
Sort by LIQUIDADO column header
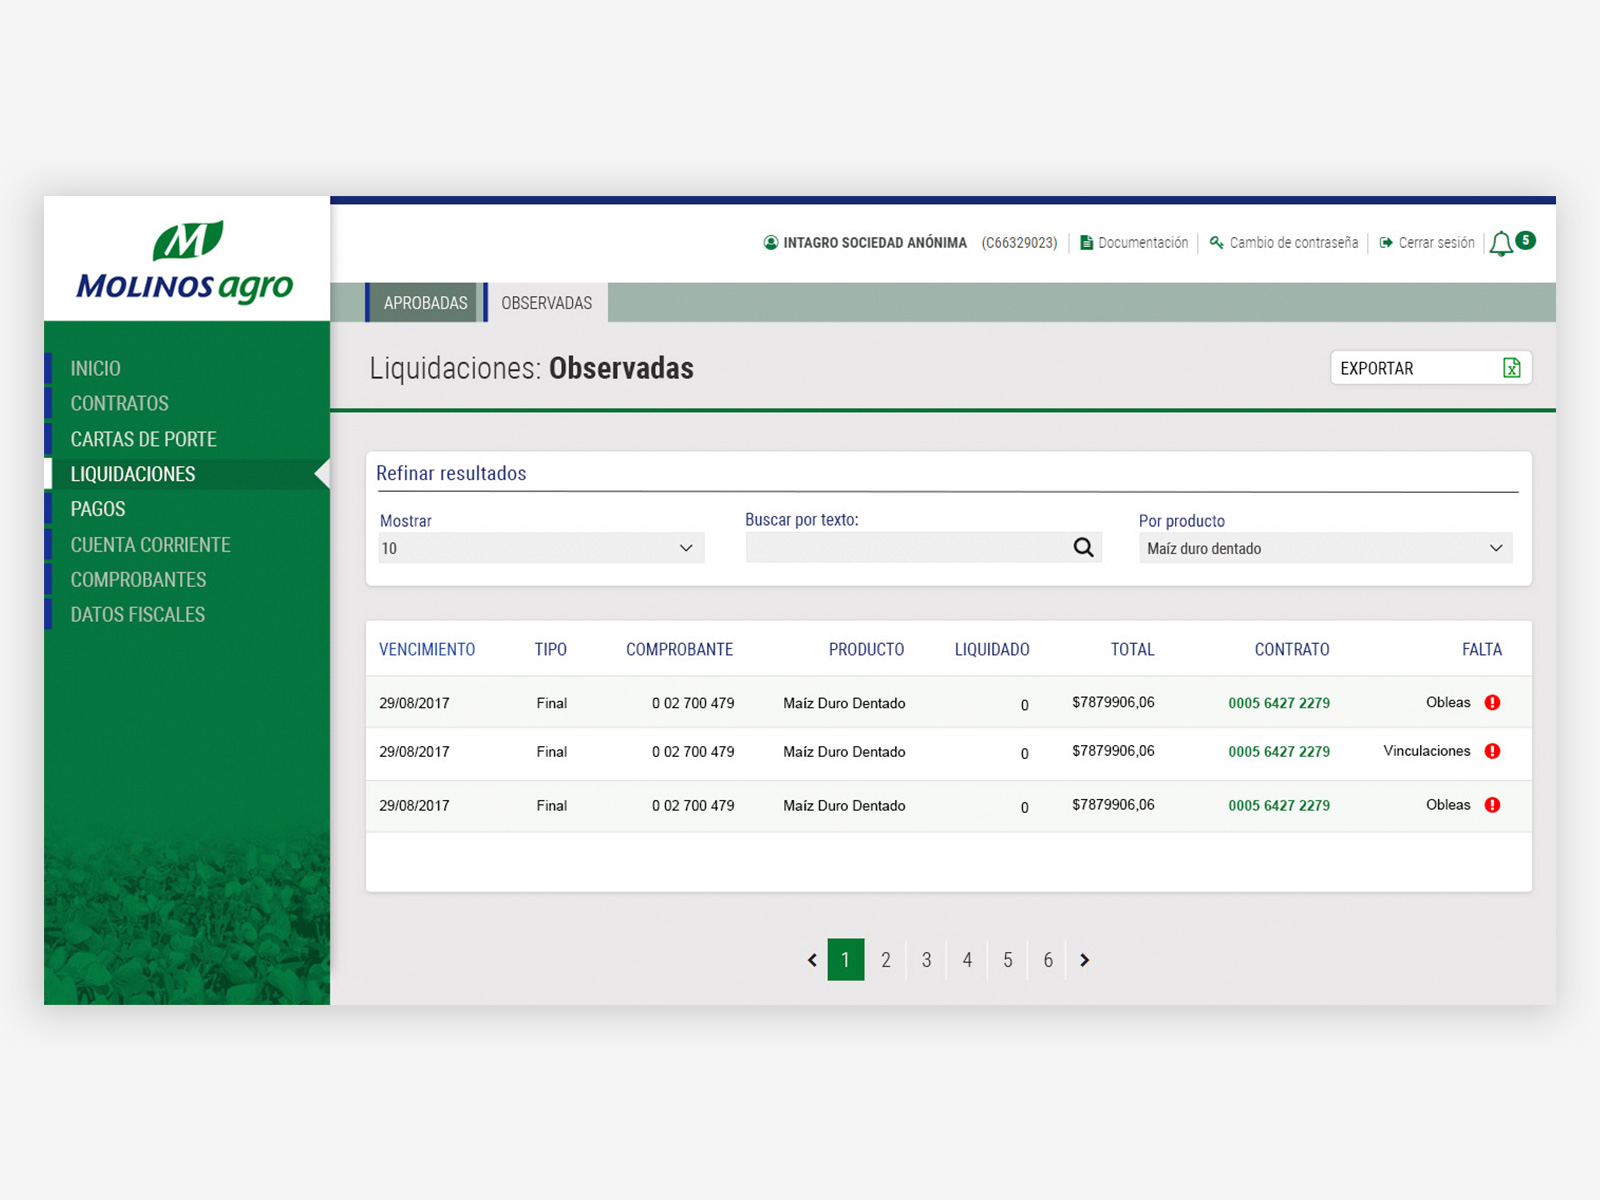click(x=992, y=650)
